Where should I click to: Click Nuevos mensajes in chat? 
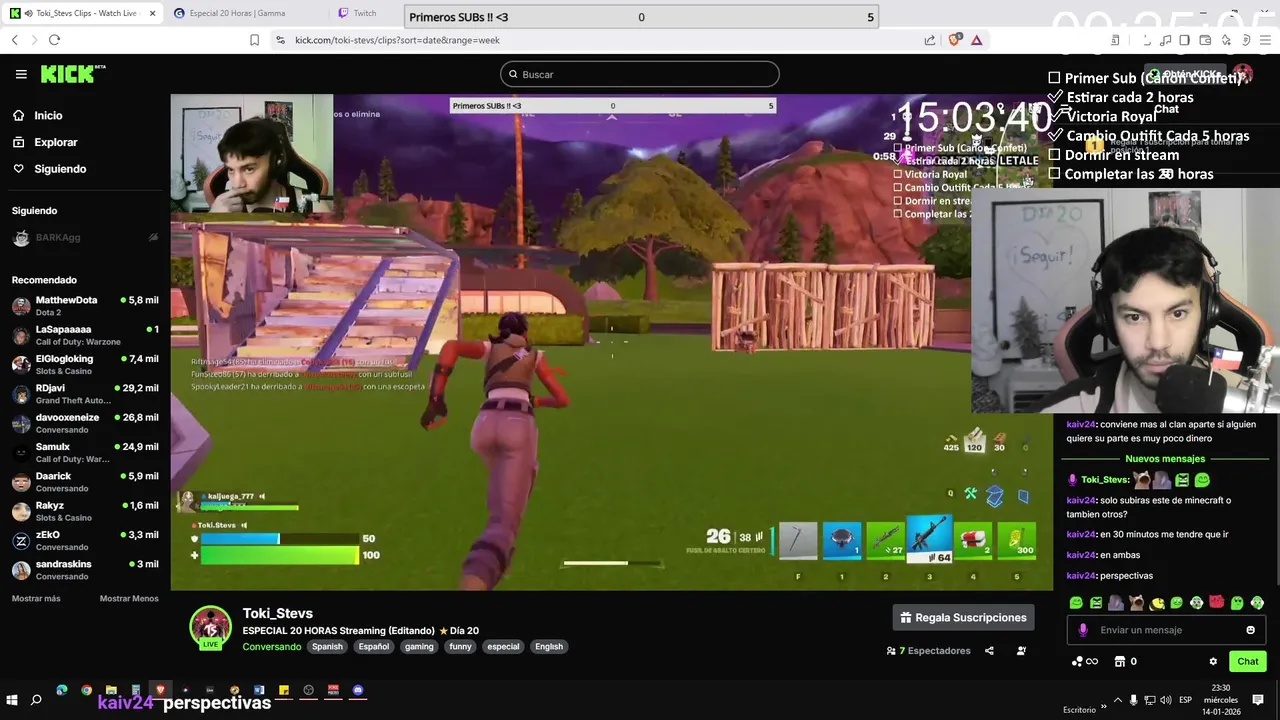pos(1165,459)
